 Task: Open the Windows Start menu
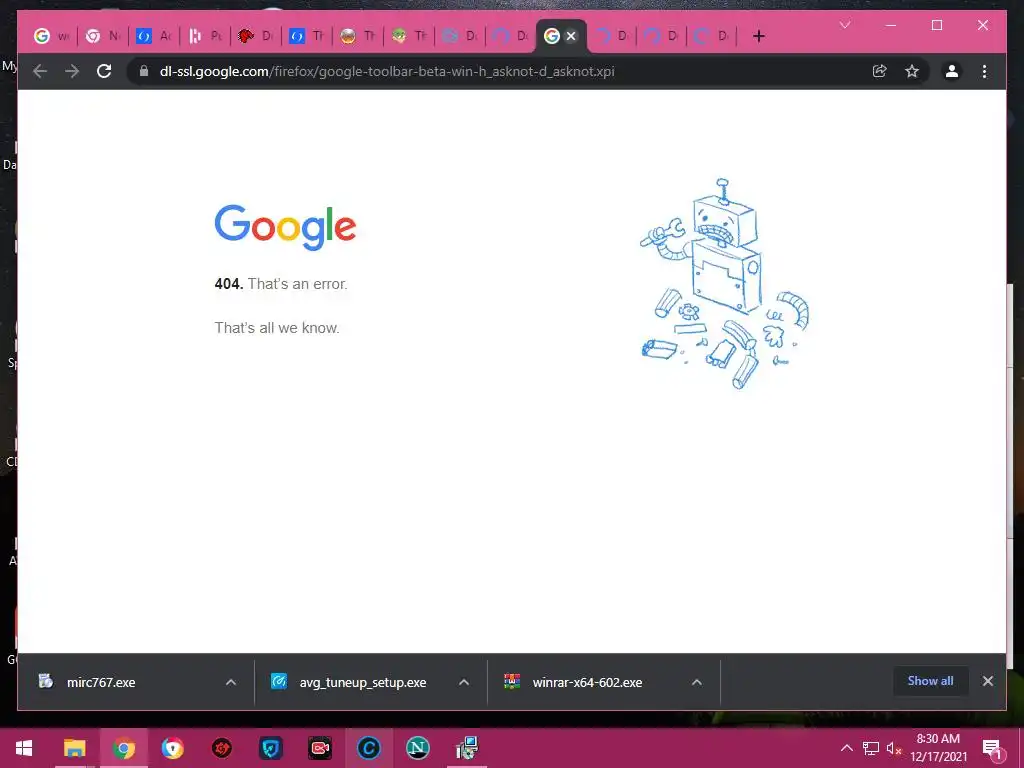point(24,748)
